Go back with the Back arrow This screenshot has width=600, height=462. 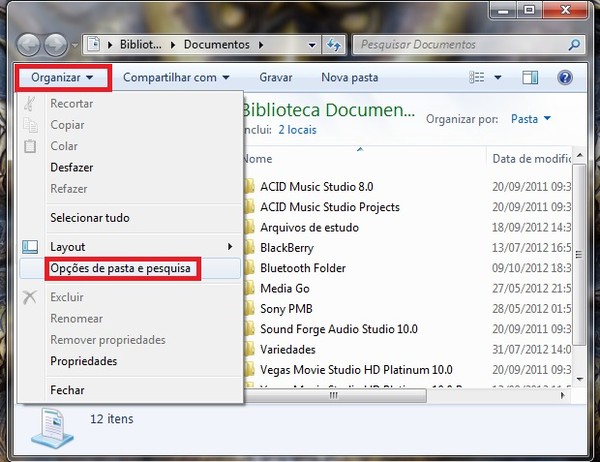click(28, 45)
